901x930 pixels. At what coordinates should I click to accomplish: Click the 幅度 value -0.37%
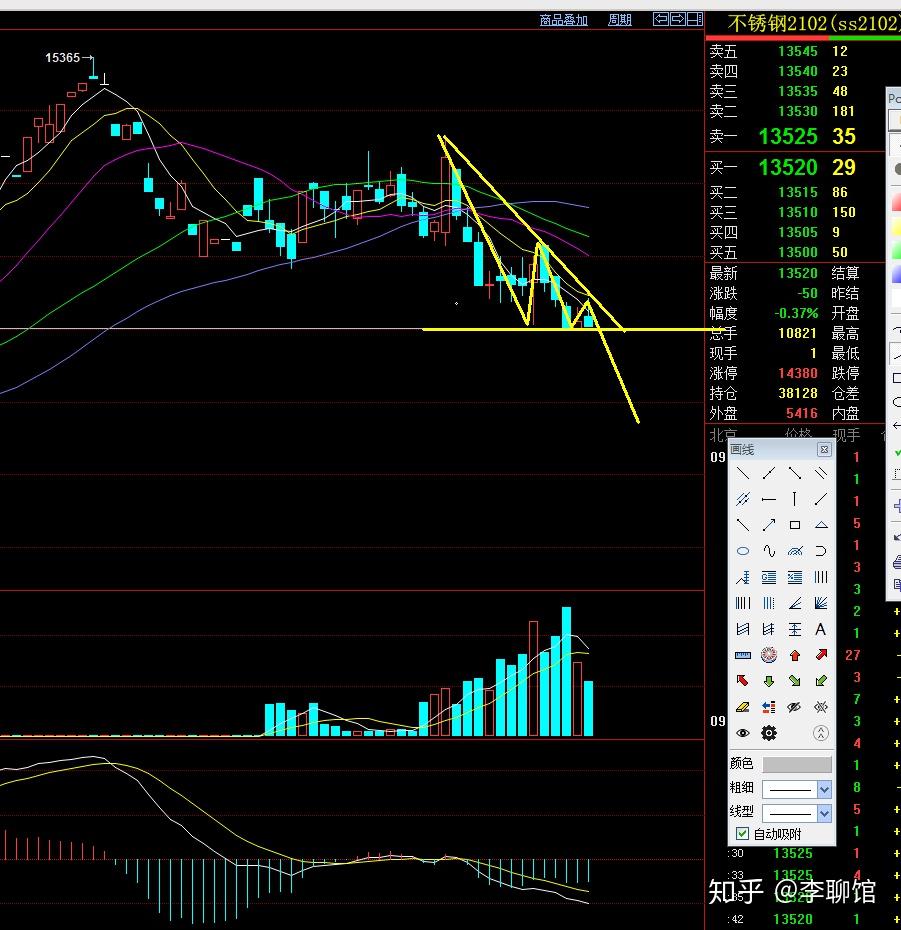tap(797, 314)
